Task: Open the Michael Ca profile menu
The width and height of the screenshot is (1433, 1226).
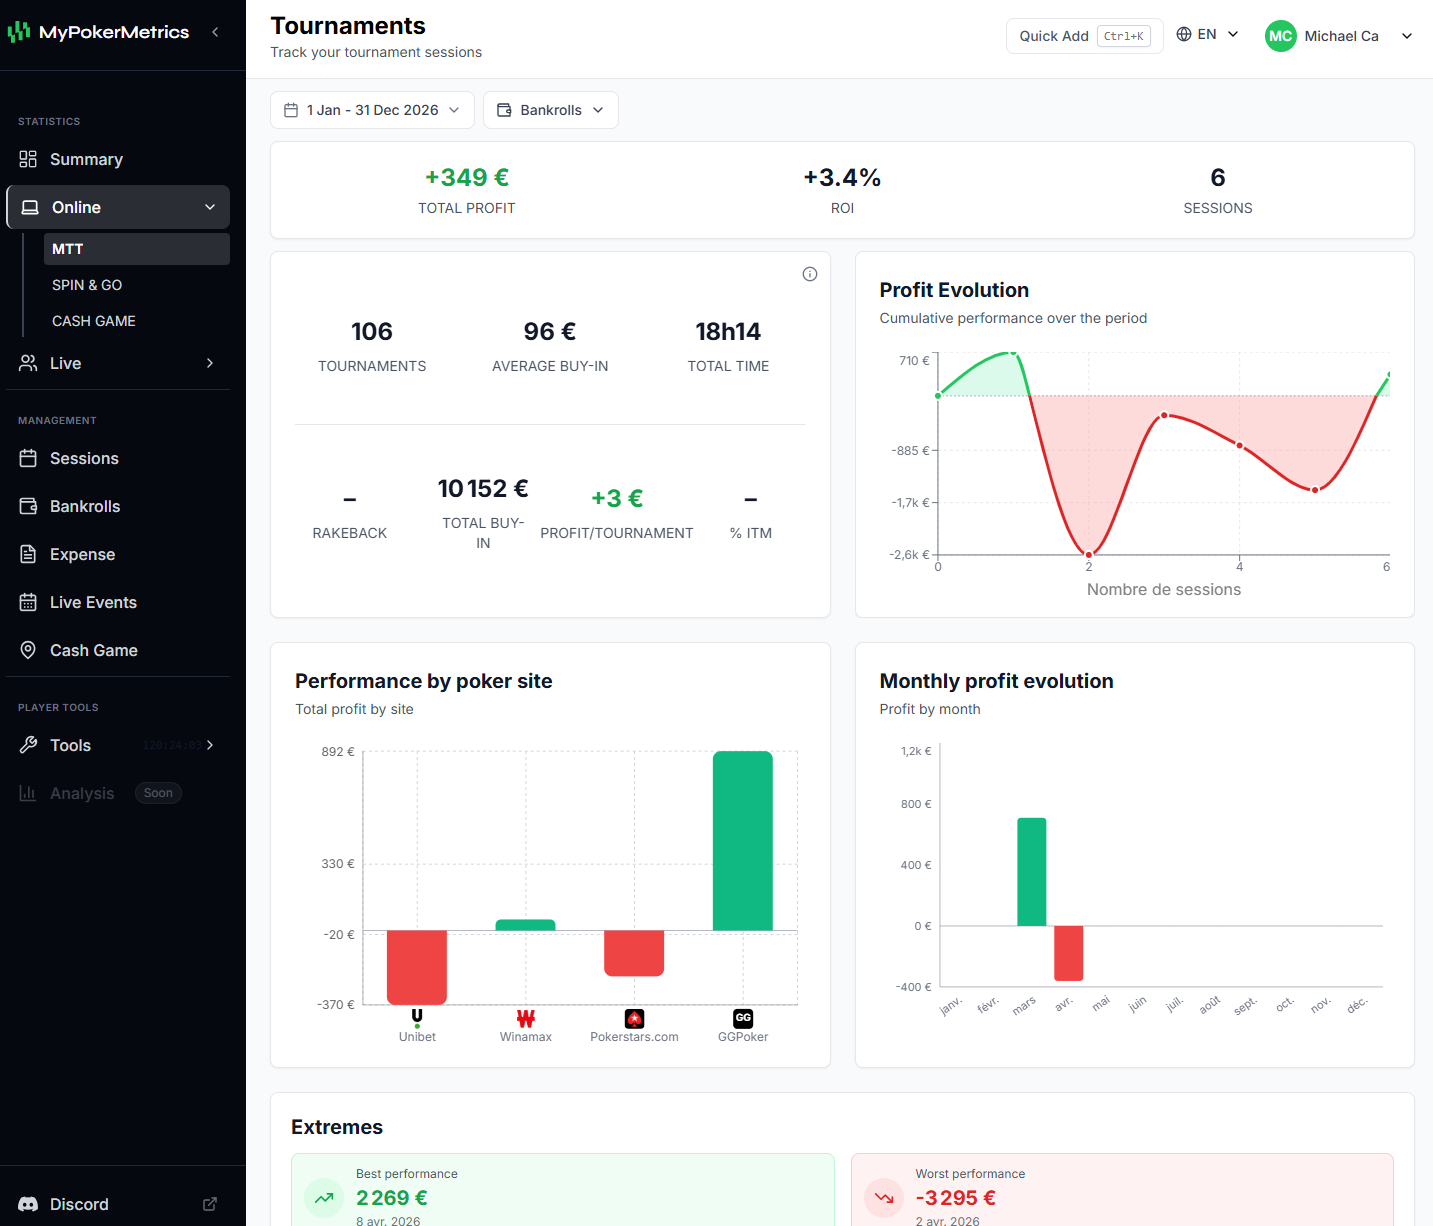Action: point(1340,35)
